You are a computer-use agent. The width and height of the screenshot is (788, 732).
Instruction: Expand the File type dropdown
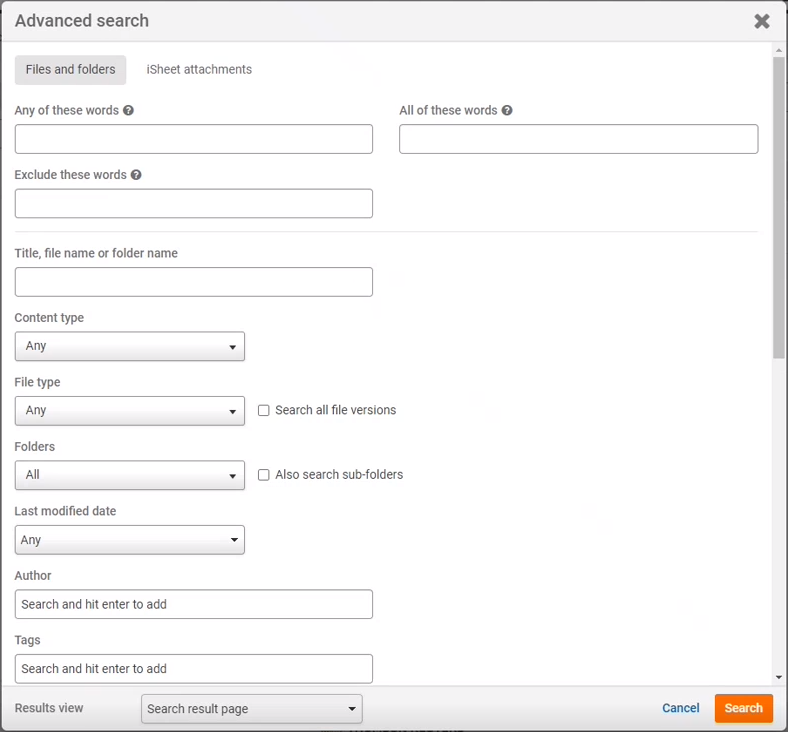coord(130,411)
